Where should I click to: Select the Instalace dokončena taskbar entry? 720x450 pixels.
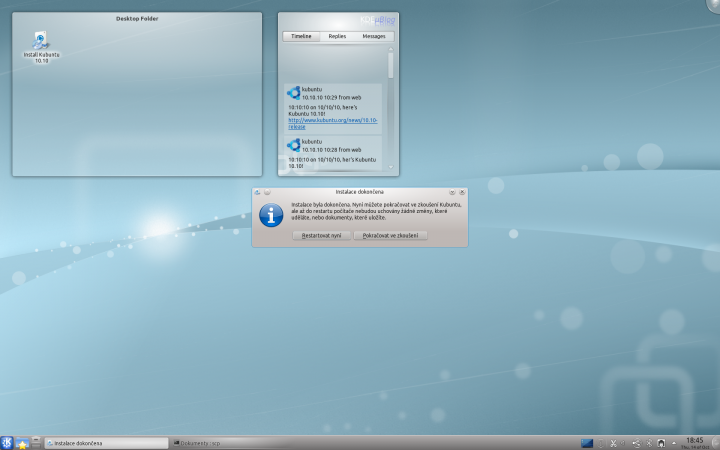tap(107, 443)
